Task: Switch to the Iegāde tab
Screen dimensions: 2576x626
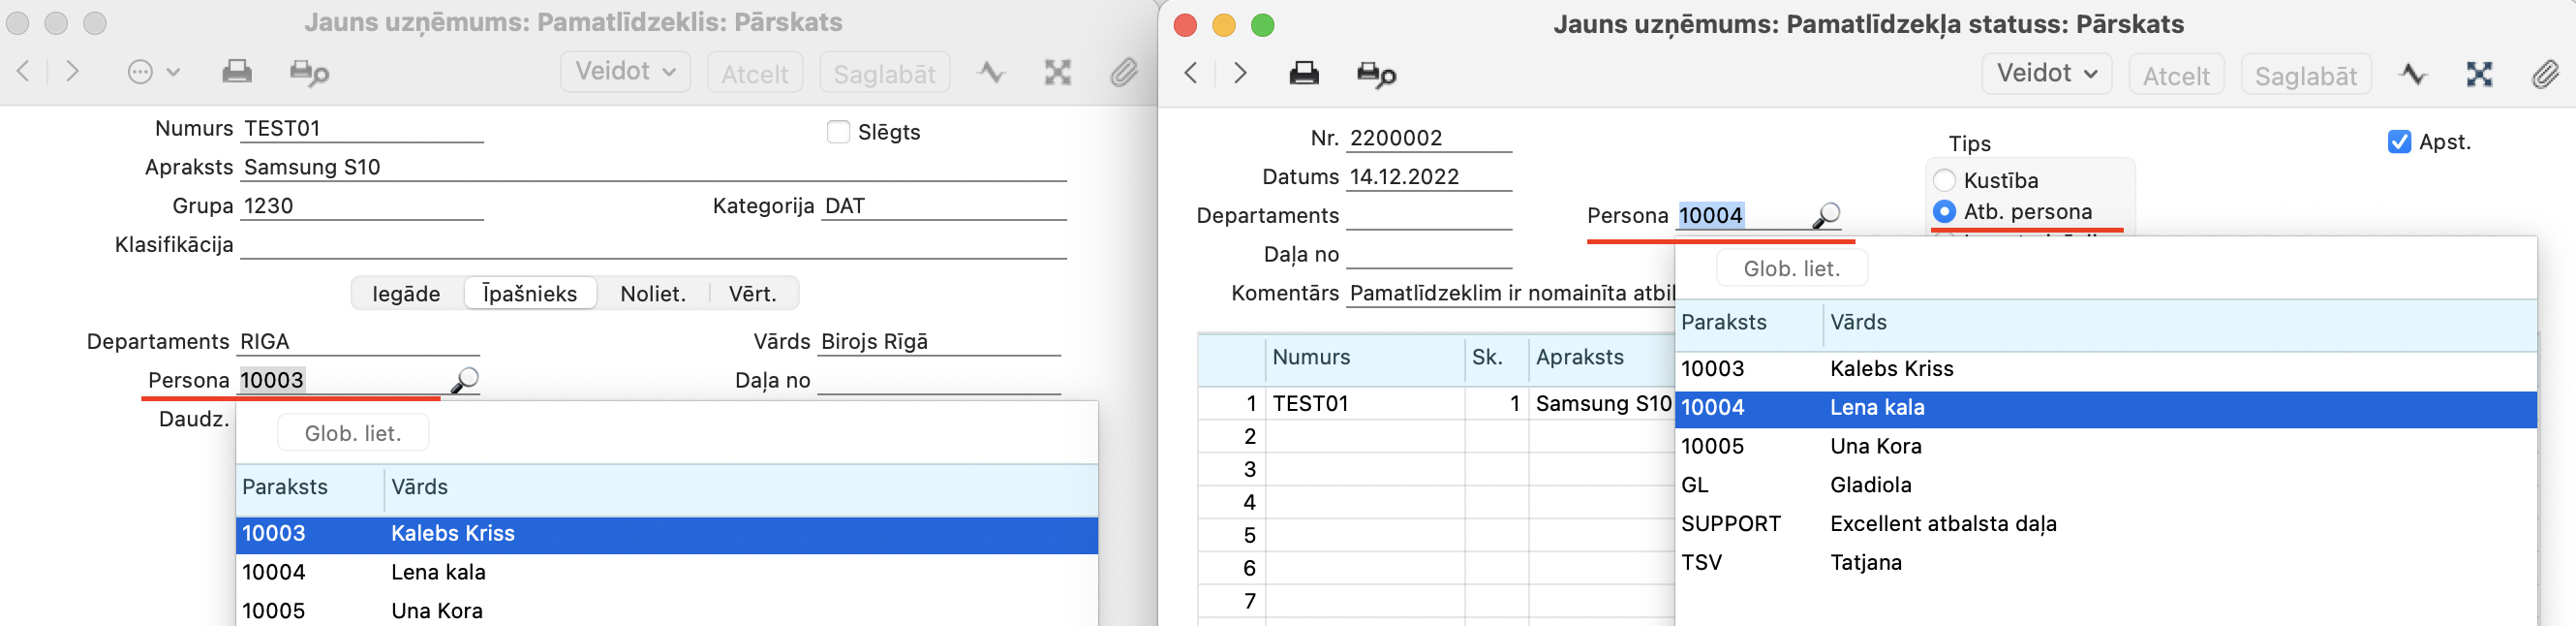Action: (406, 294)
